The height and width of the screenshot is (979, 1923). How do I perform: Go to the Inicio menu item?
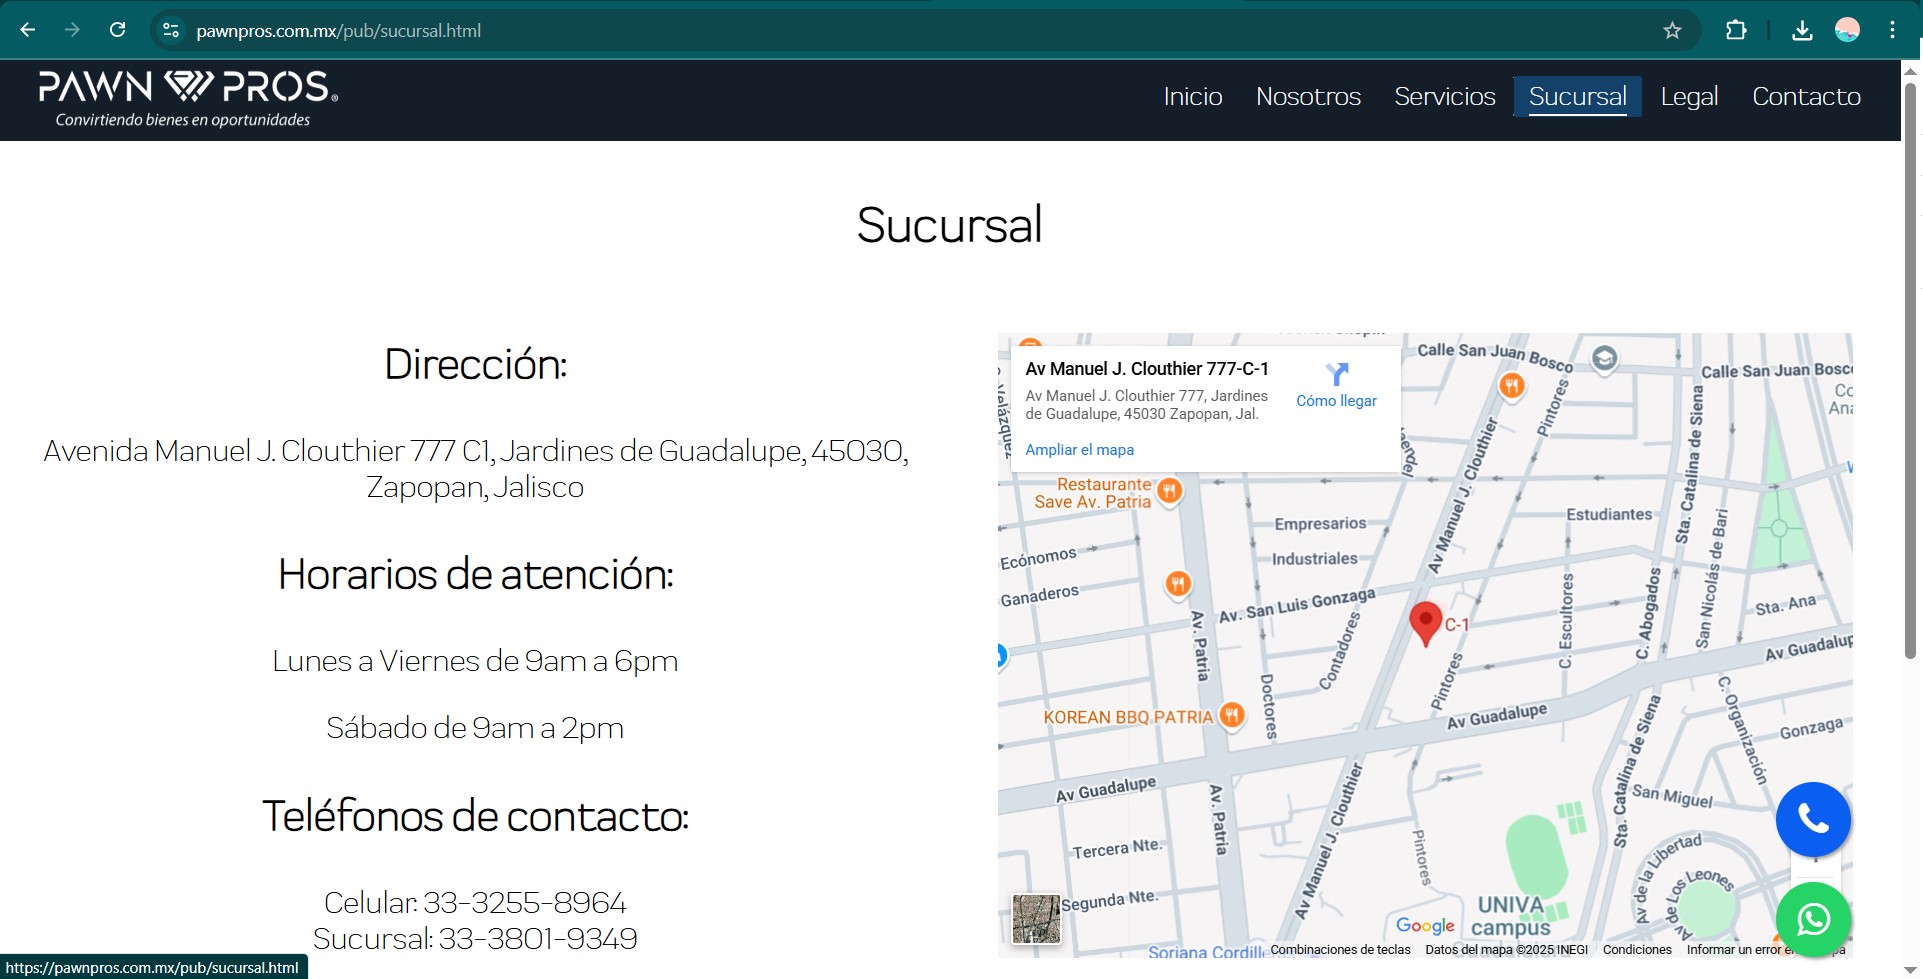pyautogui.click(x=1192, y=96)
